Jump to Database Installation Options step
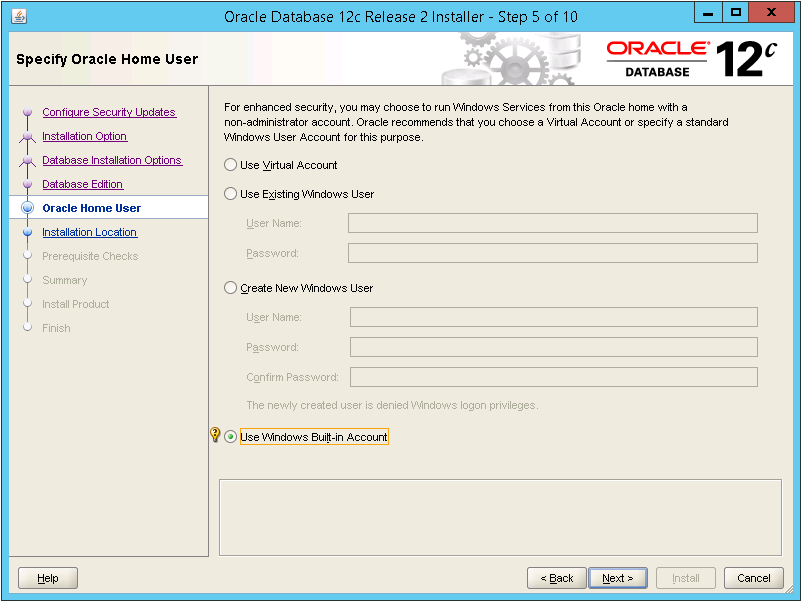This screenshot has height=601, width=802. click(111, 160)
